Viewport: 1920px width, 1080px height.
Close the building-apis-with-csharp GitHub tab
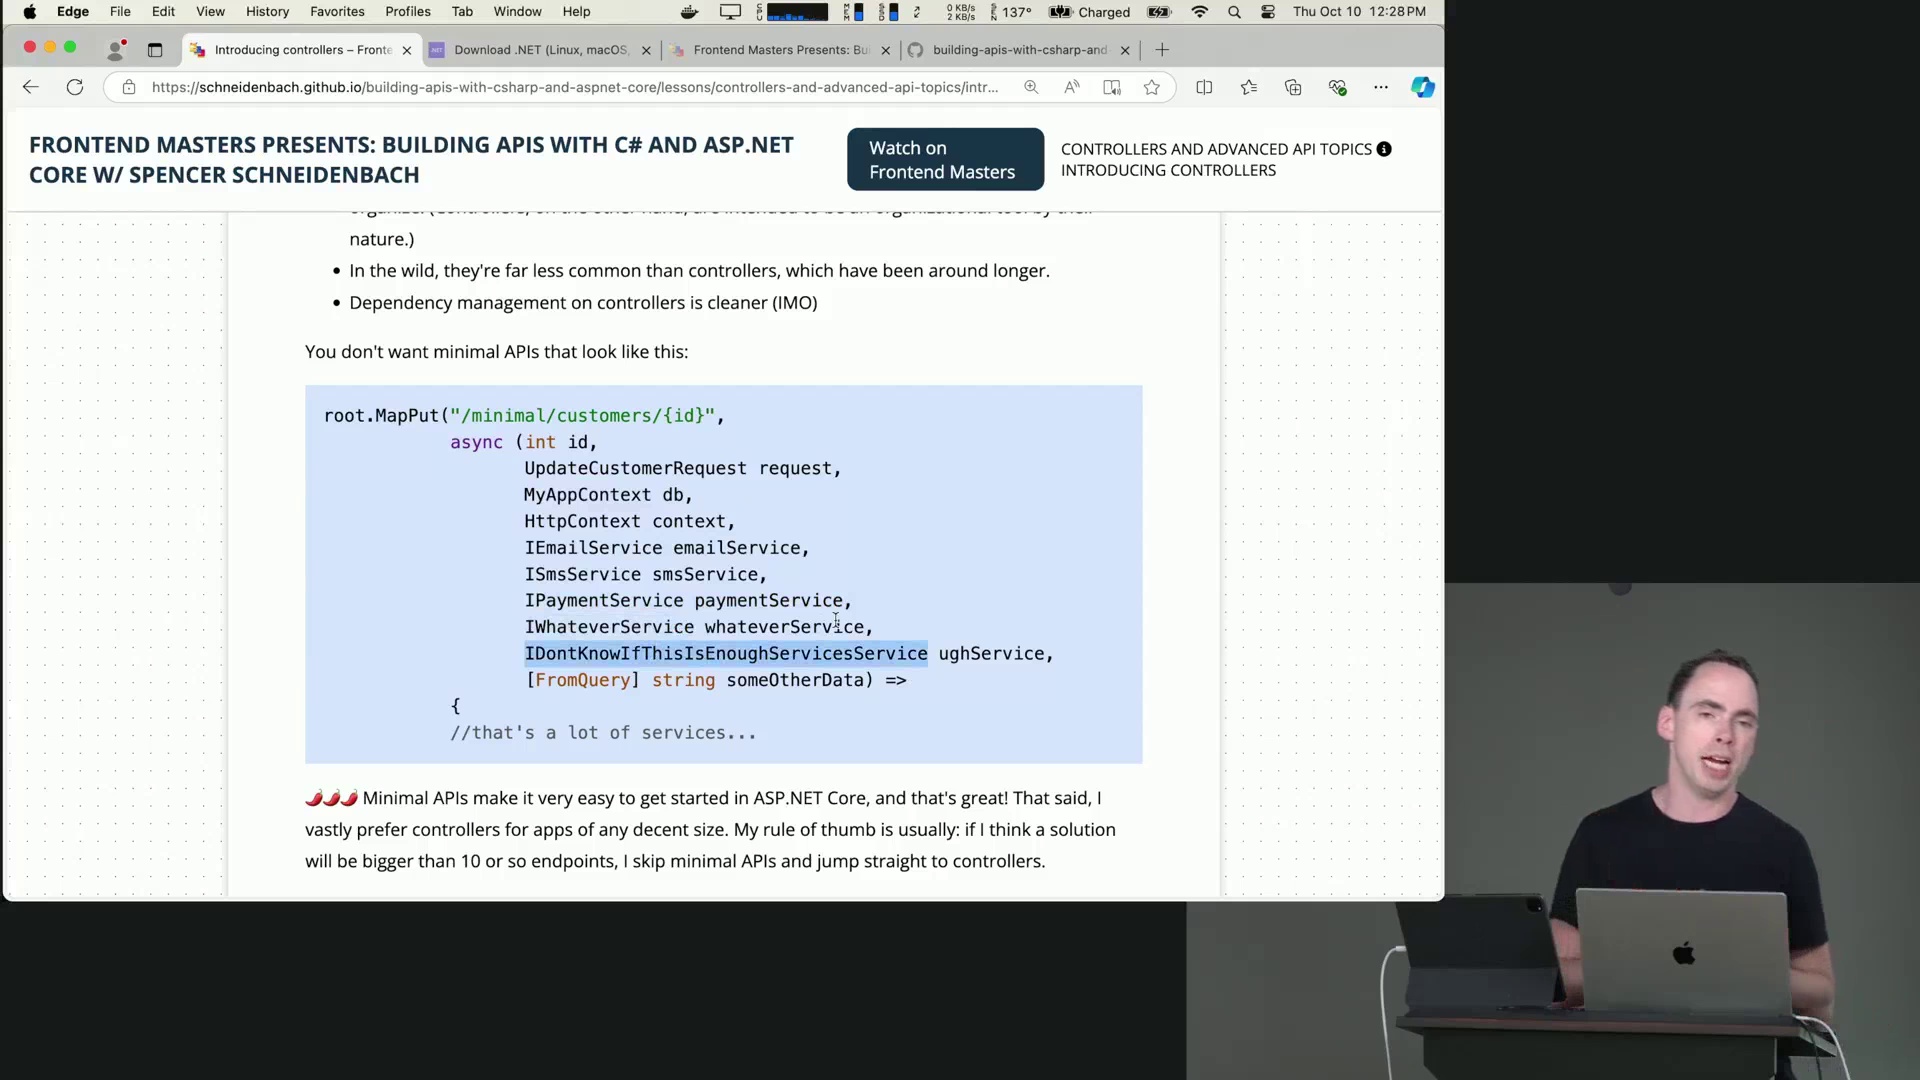[1125, 50]
